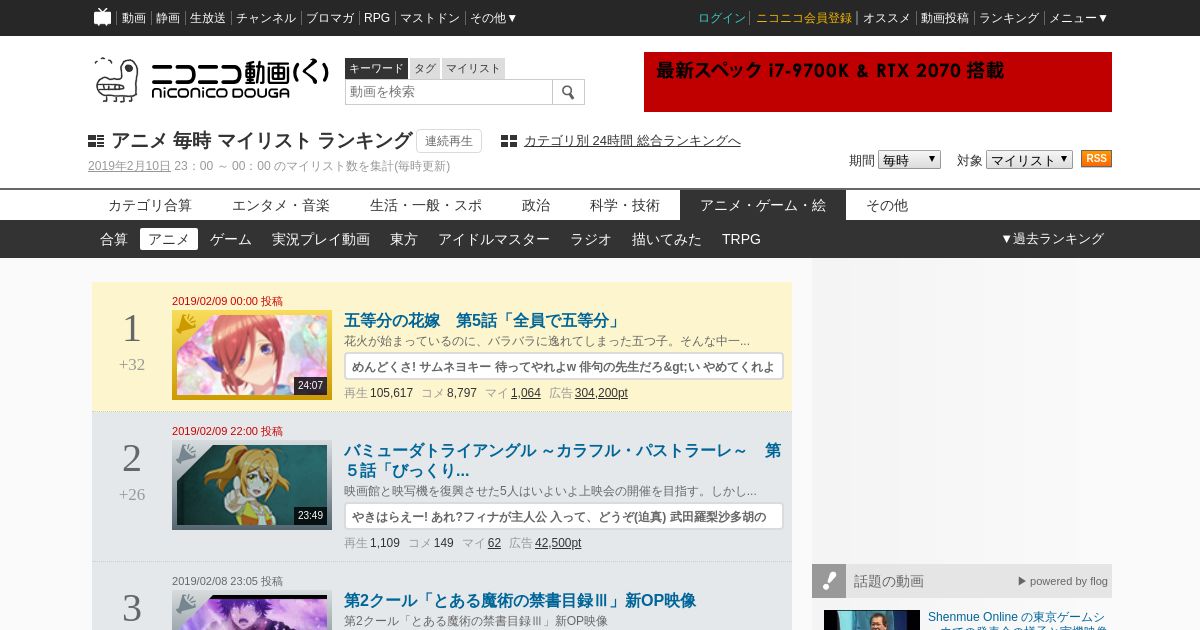Switch to エンタメ・音楽 tab
Screen dimensions: 1200x630
coord(281,205)
